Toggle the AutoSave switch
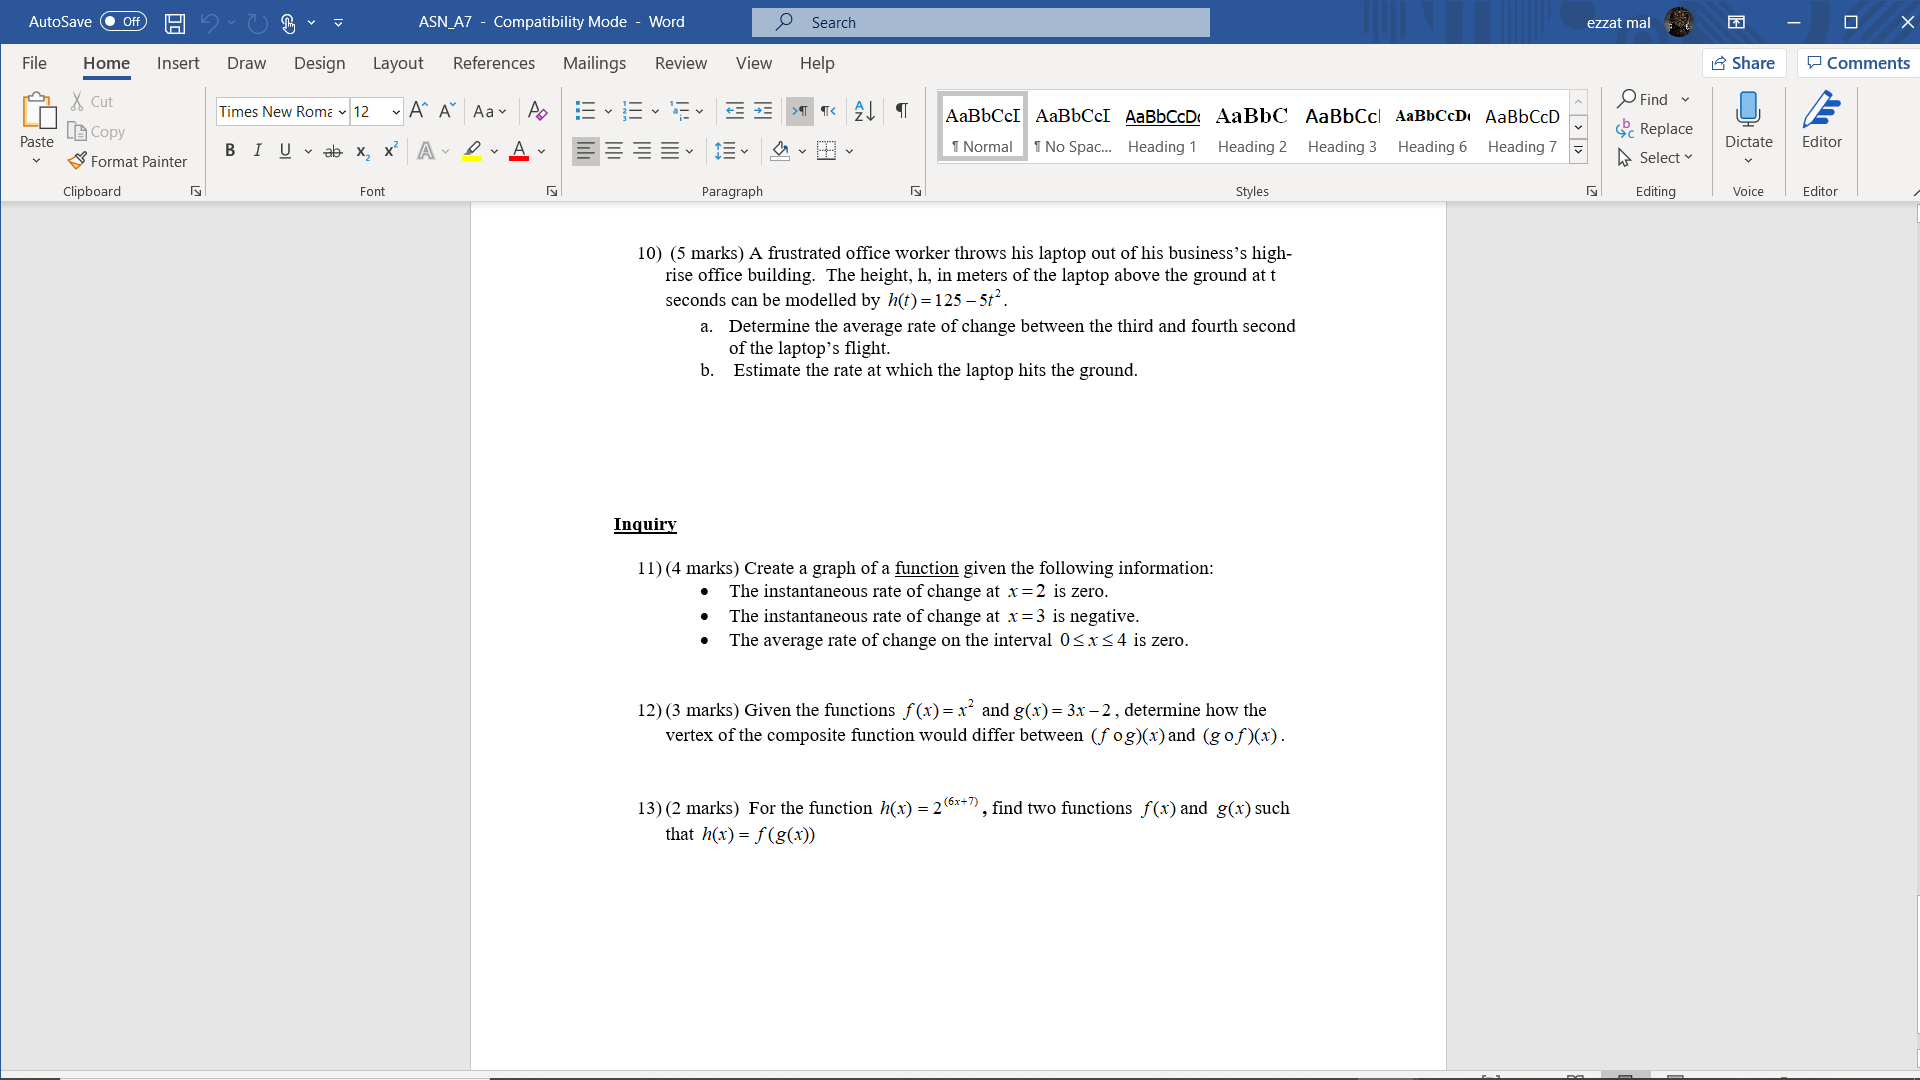 pos(123,22)
